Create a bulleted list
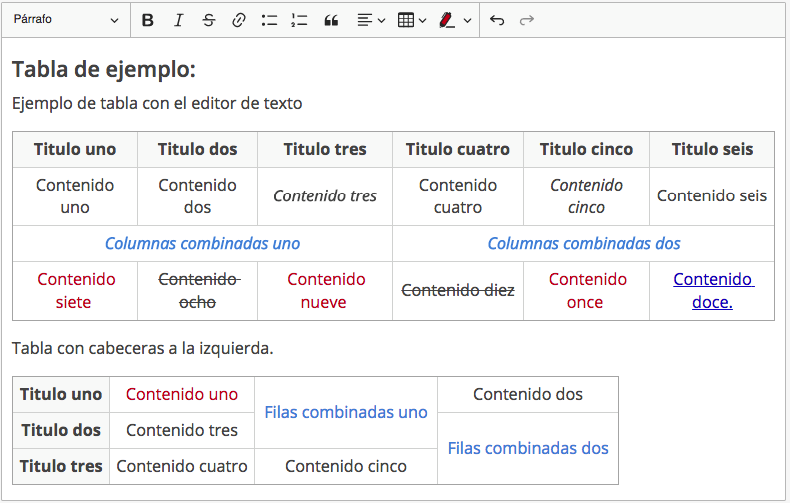 pyautogui.click(x=268, y=20)
